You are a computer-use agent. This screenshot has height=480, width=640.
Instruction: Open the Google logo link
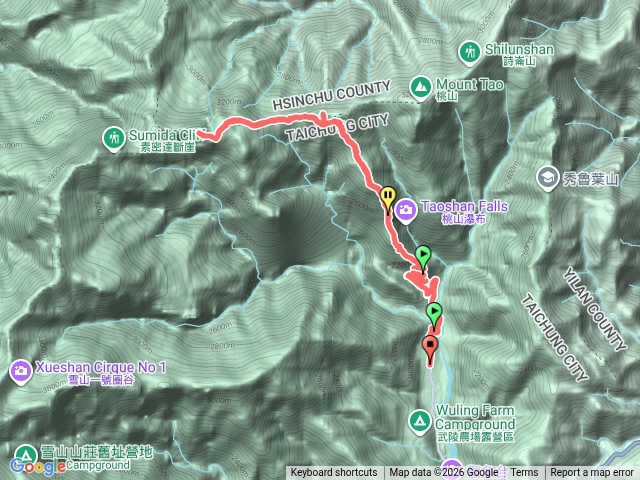[x=37, y=467]
